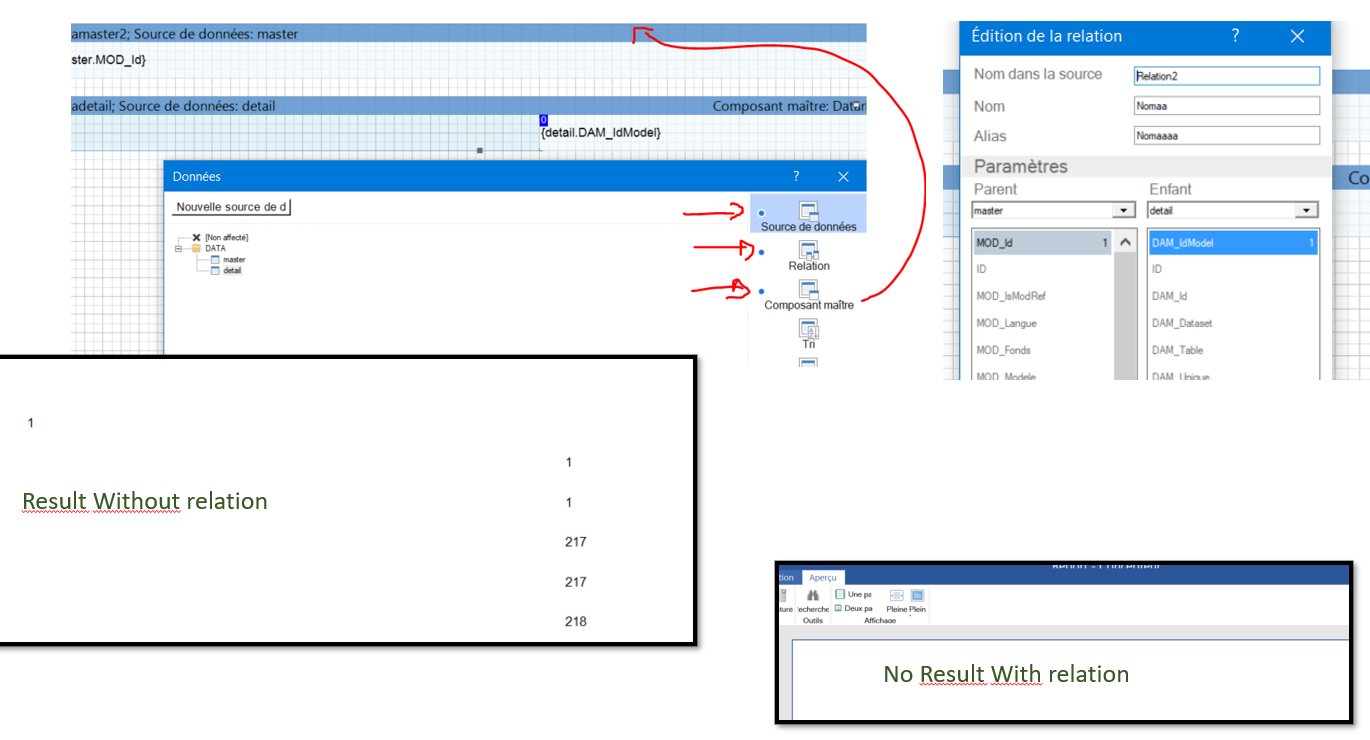1370x740 pixels.
Task: Select the detail band header in designer
Action: (x=469, y=105)
